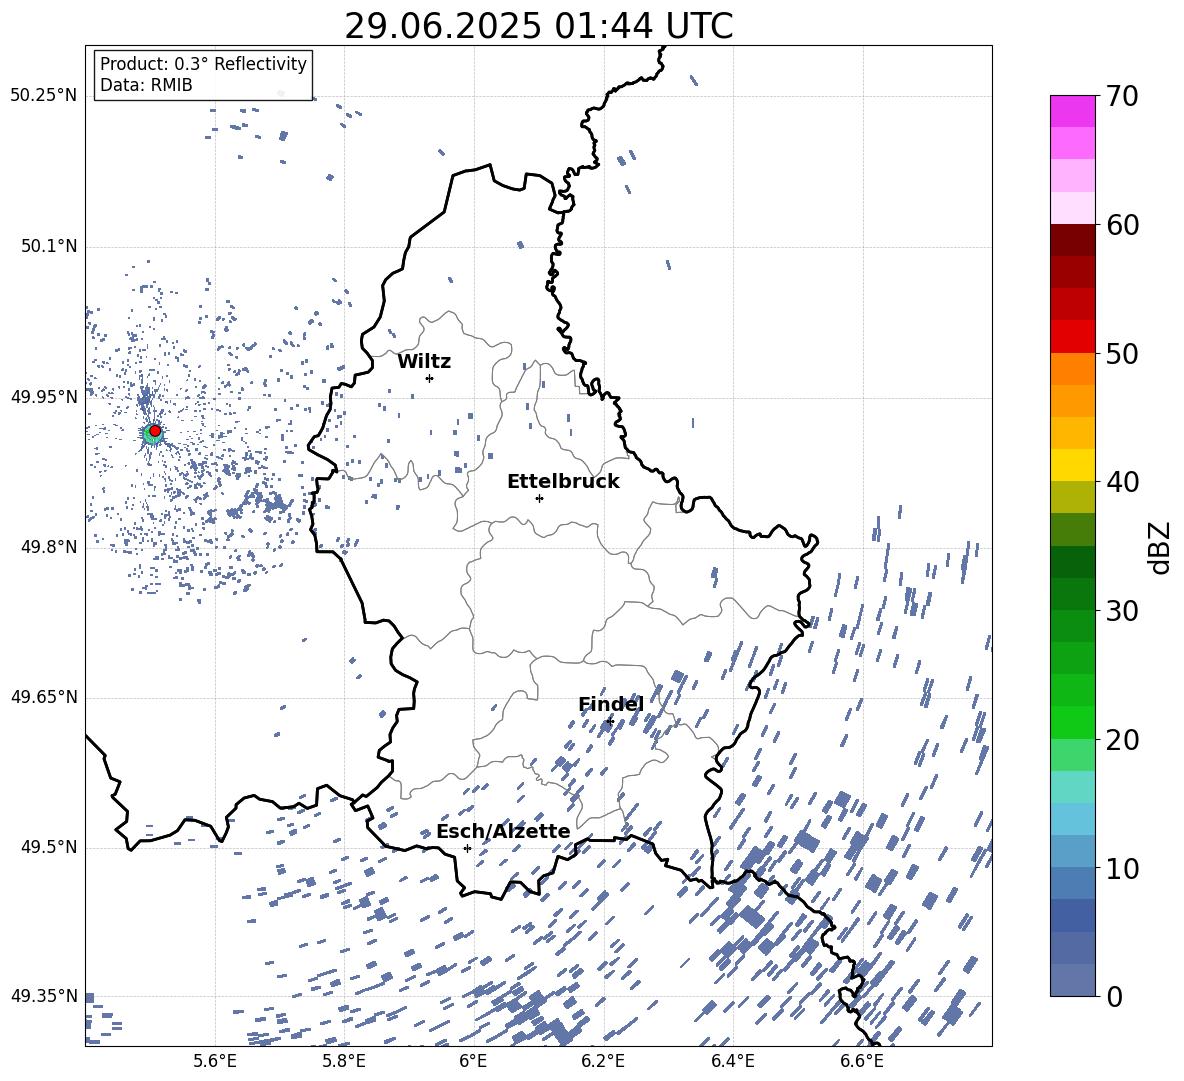Click the 70 tick label on colorbar

click(1122, 96)
